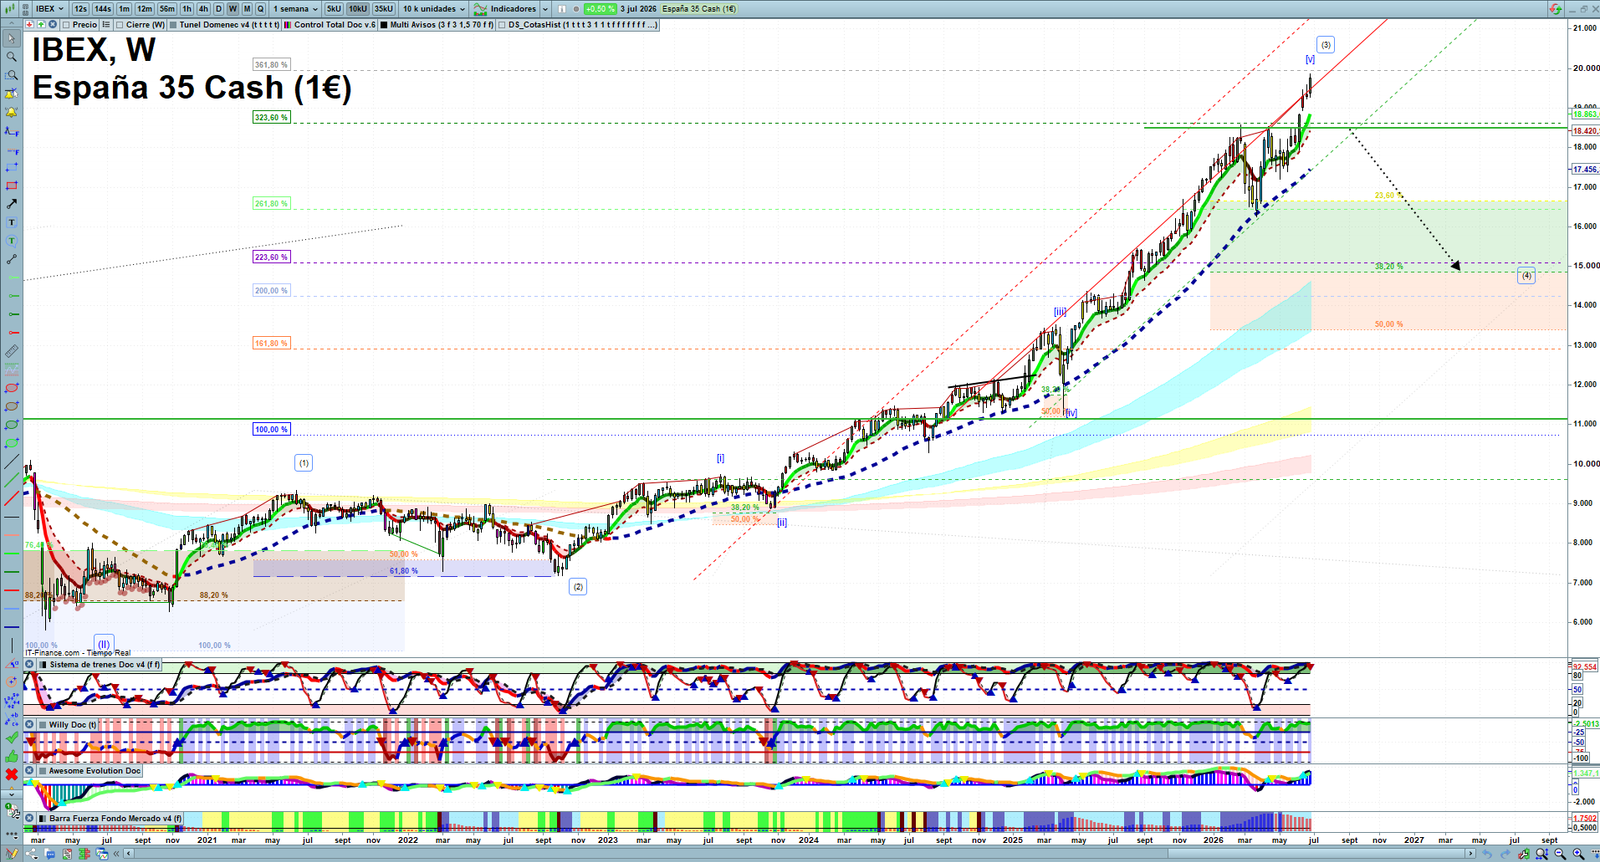Toggle the Cierre (W) checkbox
The width and height of the screenshot is (1600, 862).
120,25
